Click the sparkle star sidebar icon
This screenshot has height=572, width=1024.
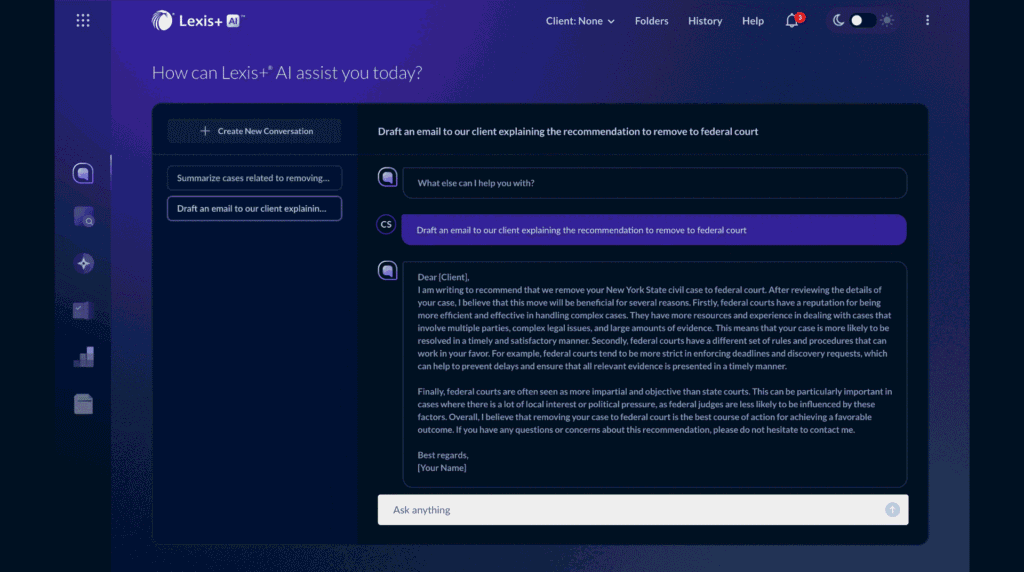click(84, 263)
